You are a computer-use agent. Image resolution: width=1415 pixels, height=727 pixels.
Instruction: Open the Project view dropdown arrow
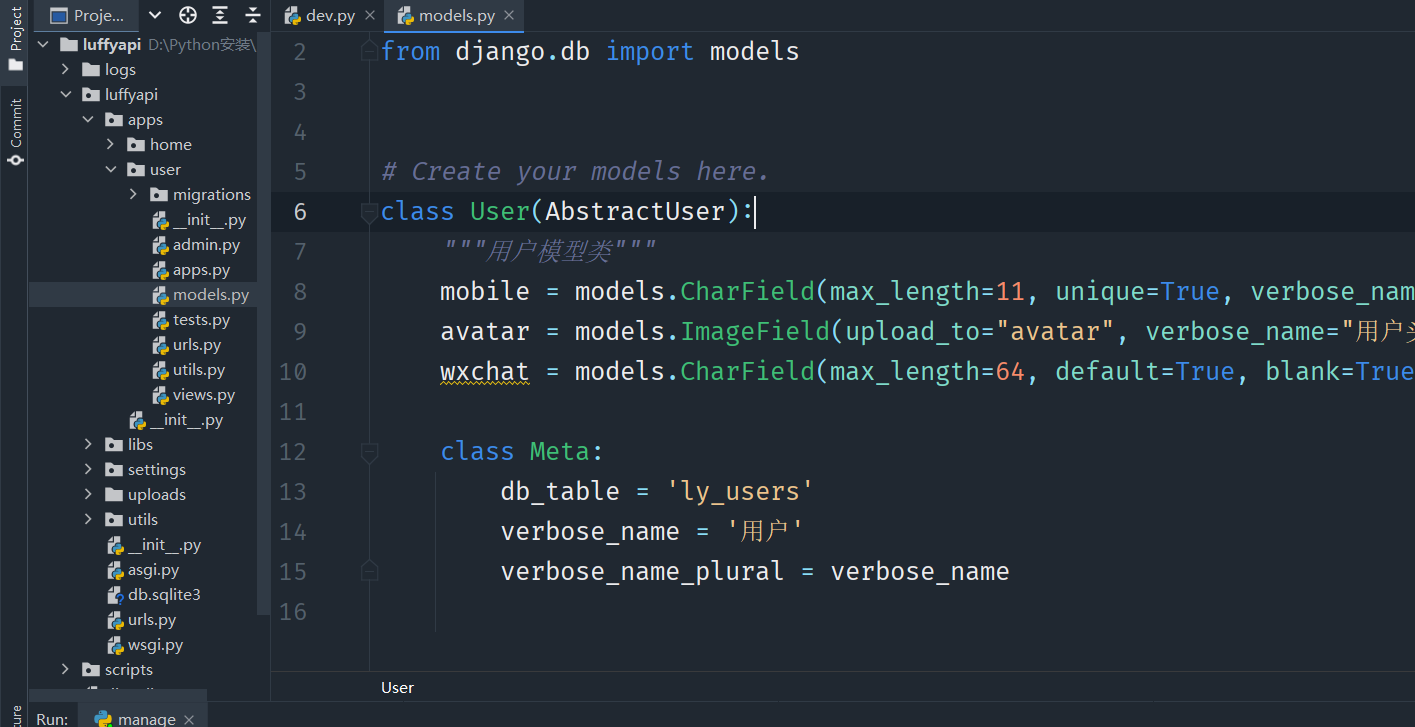pyautogui.click(x=154, y=15)
